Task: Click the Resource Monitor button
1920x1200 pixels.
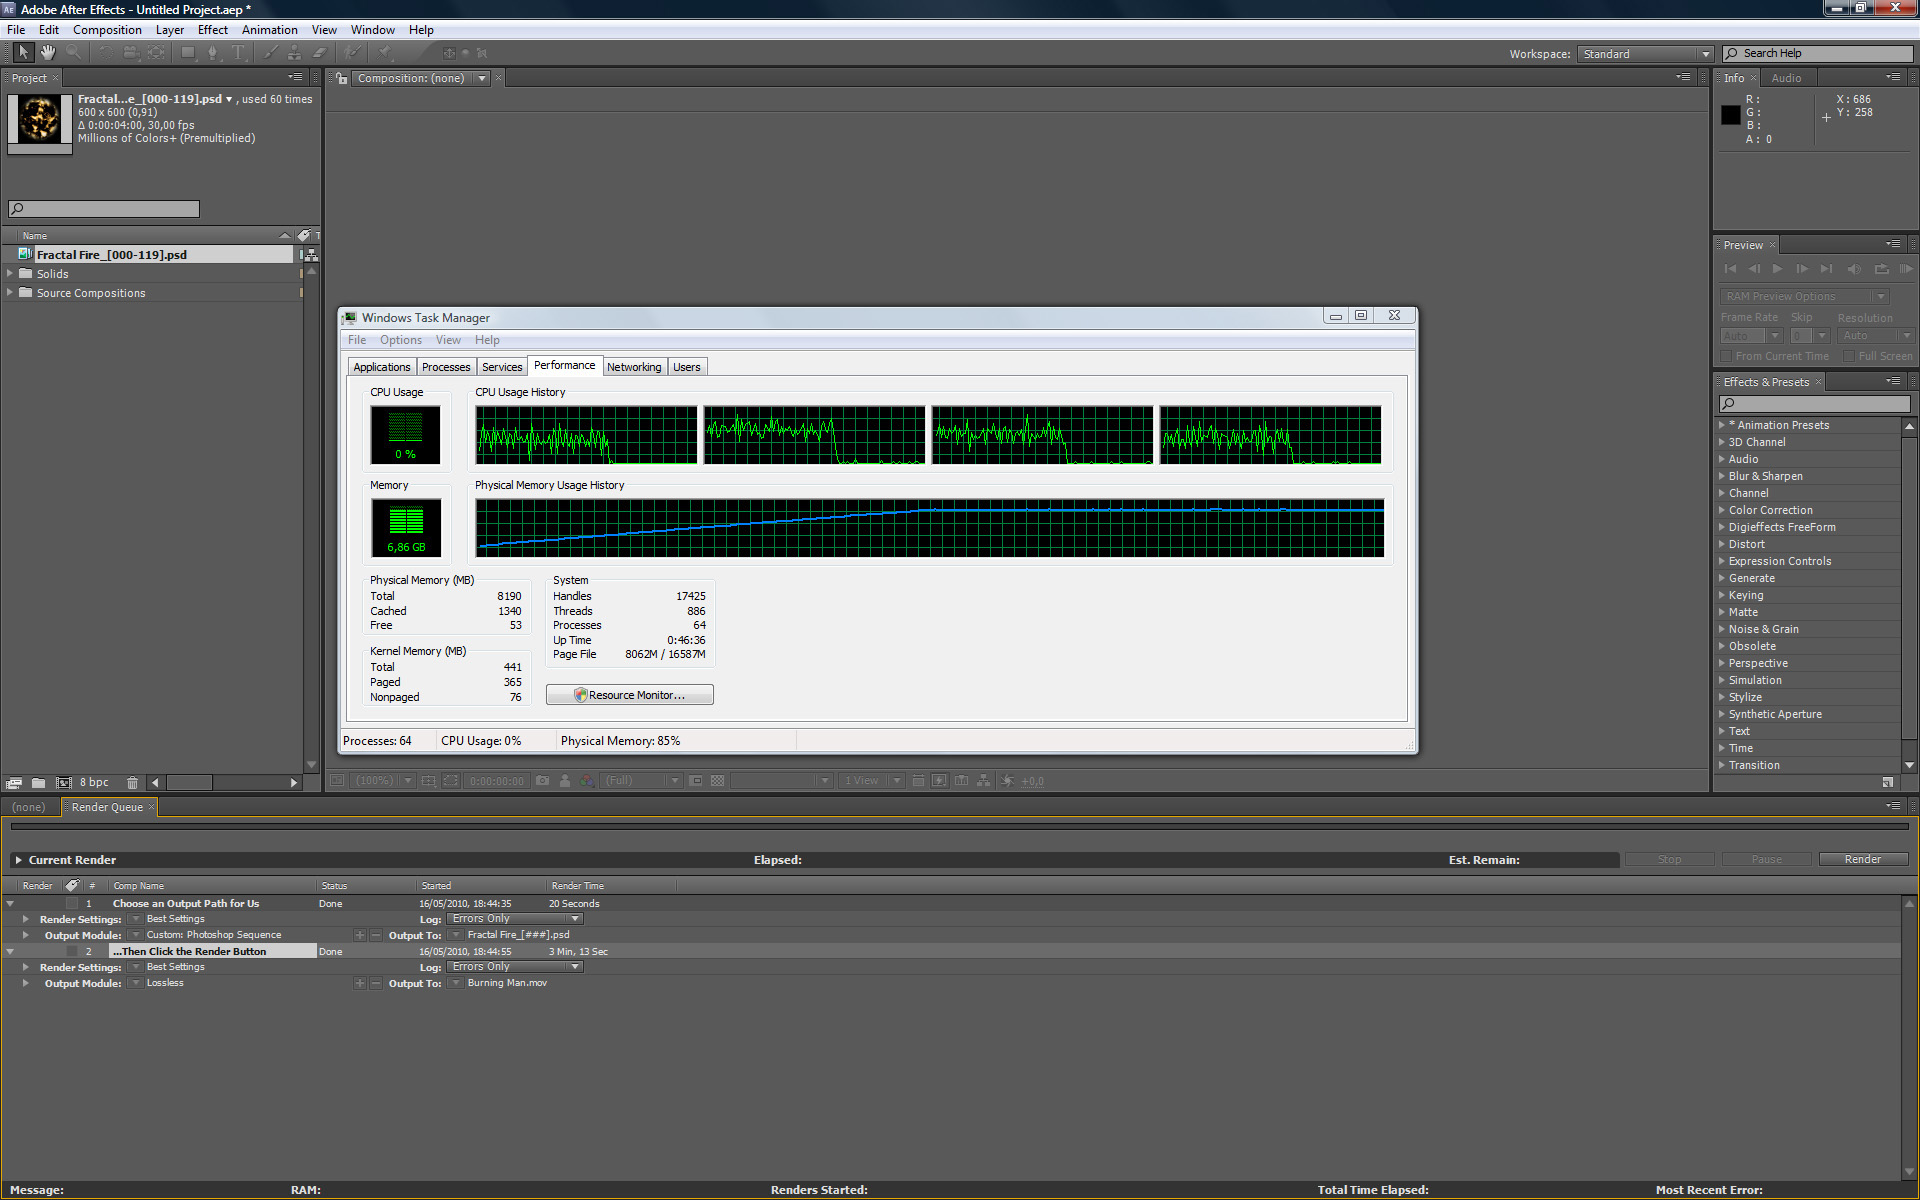Action: tap(629, 695)
